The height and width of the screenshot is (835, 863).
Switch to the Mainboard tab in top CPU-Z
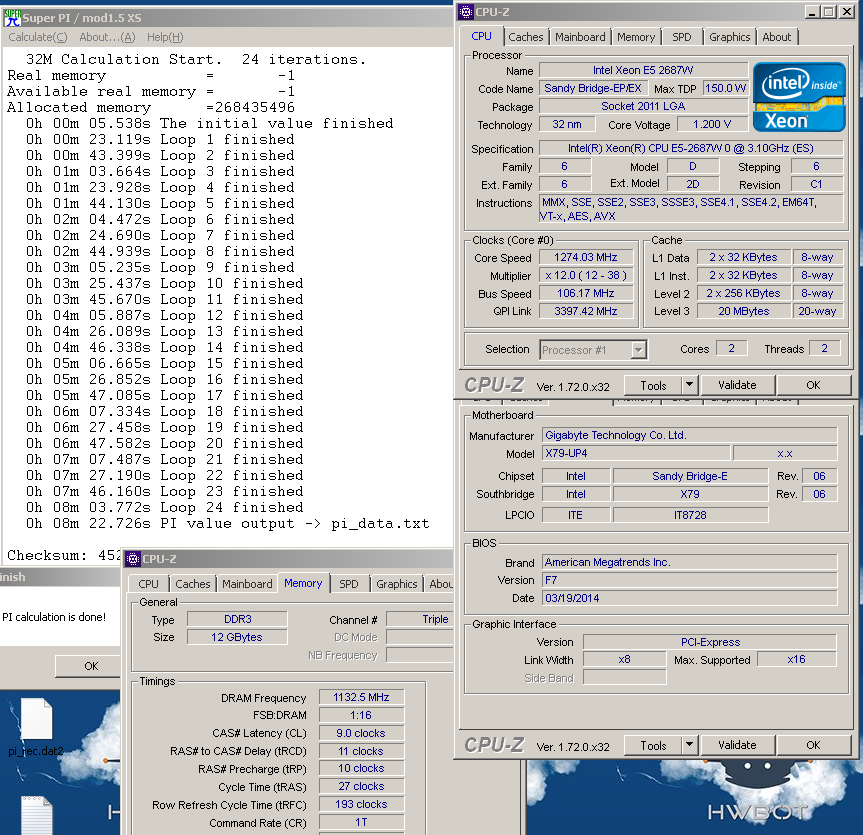pos(580,37)
